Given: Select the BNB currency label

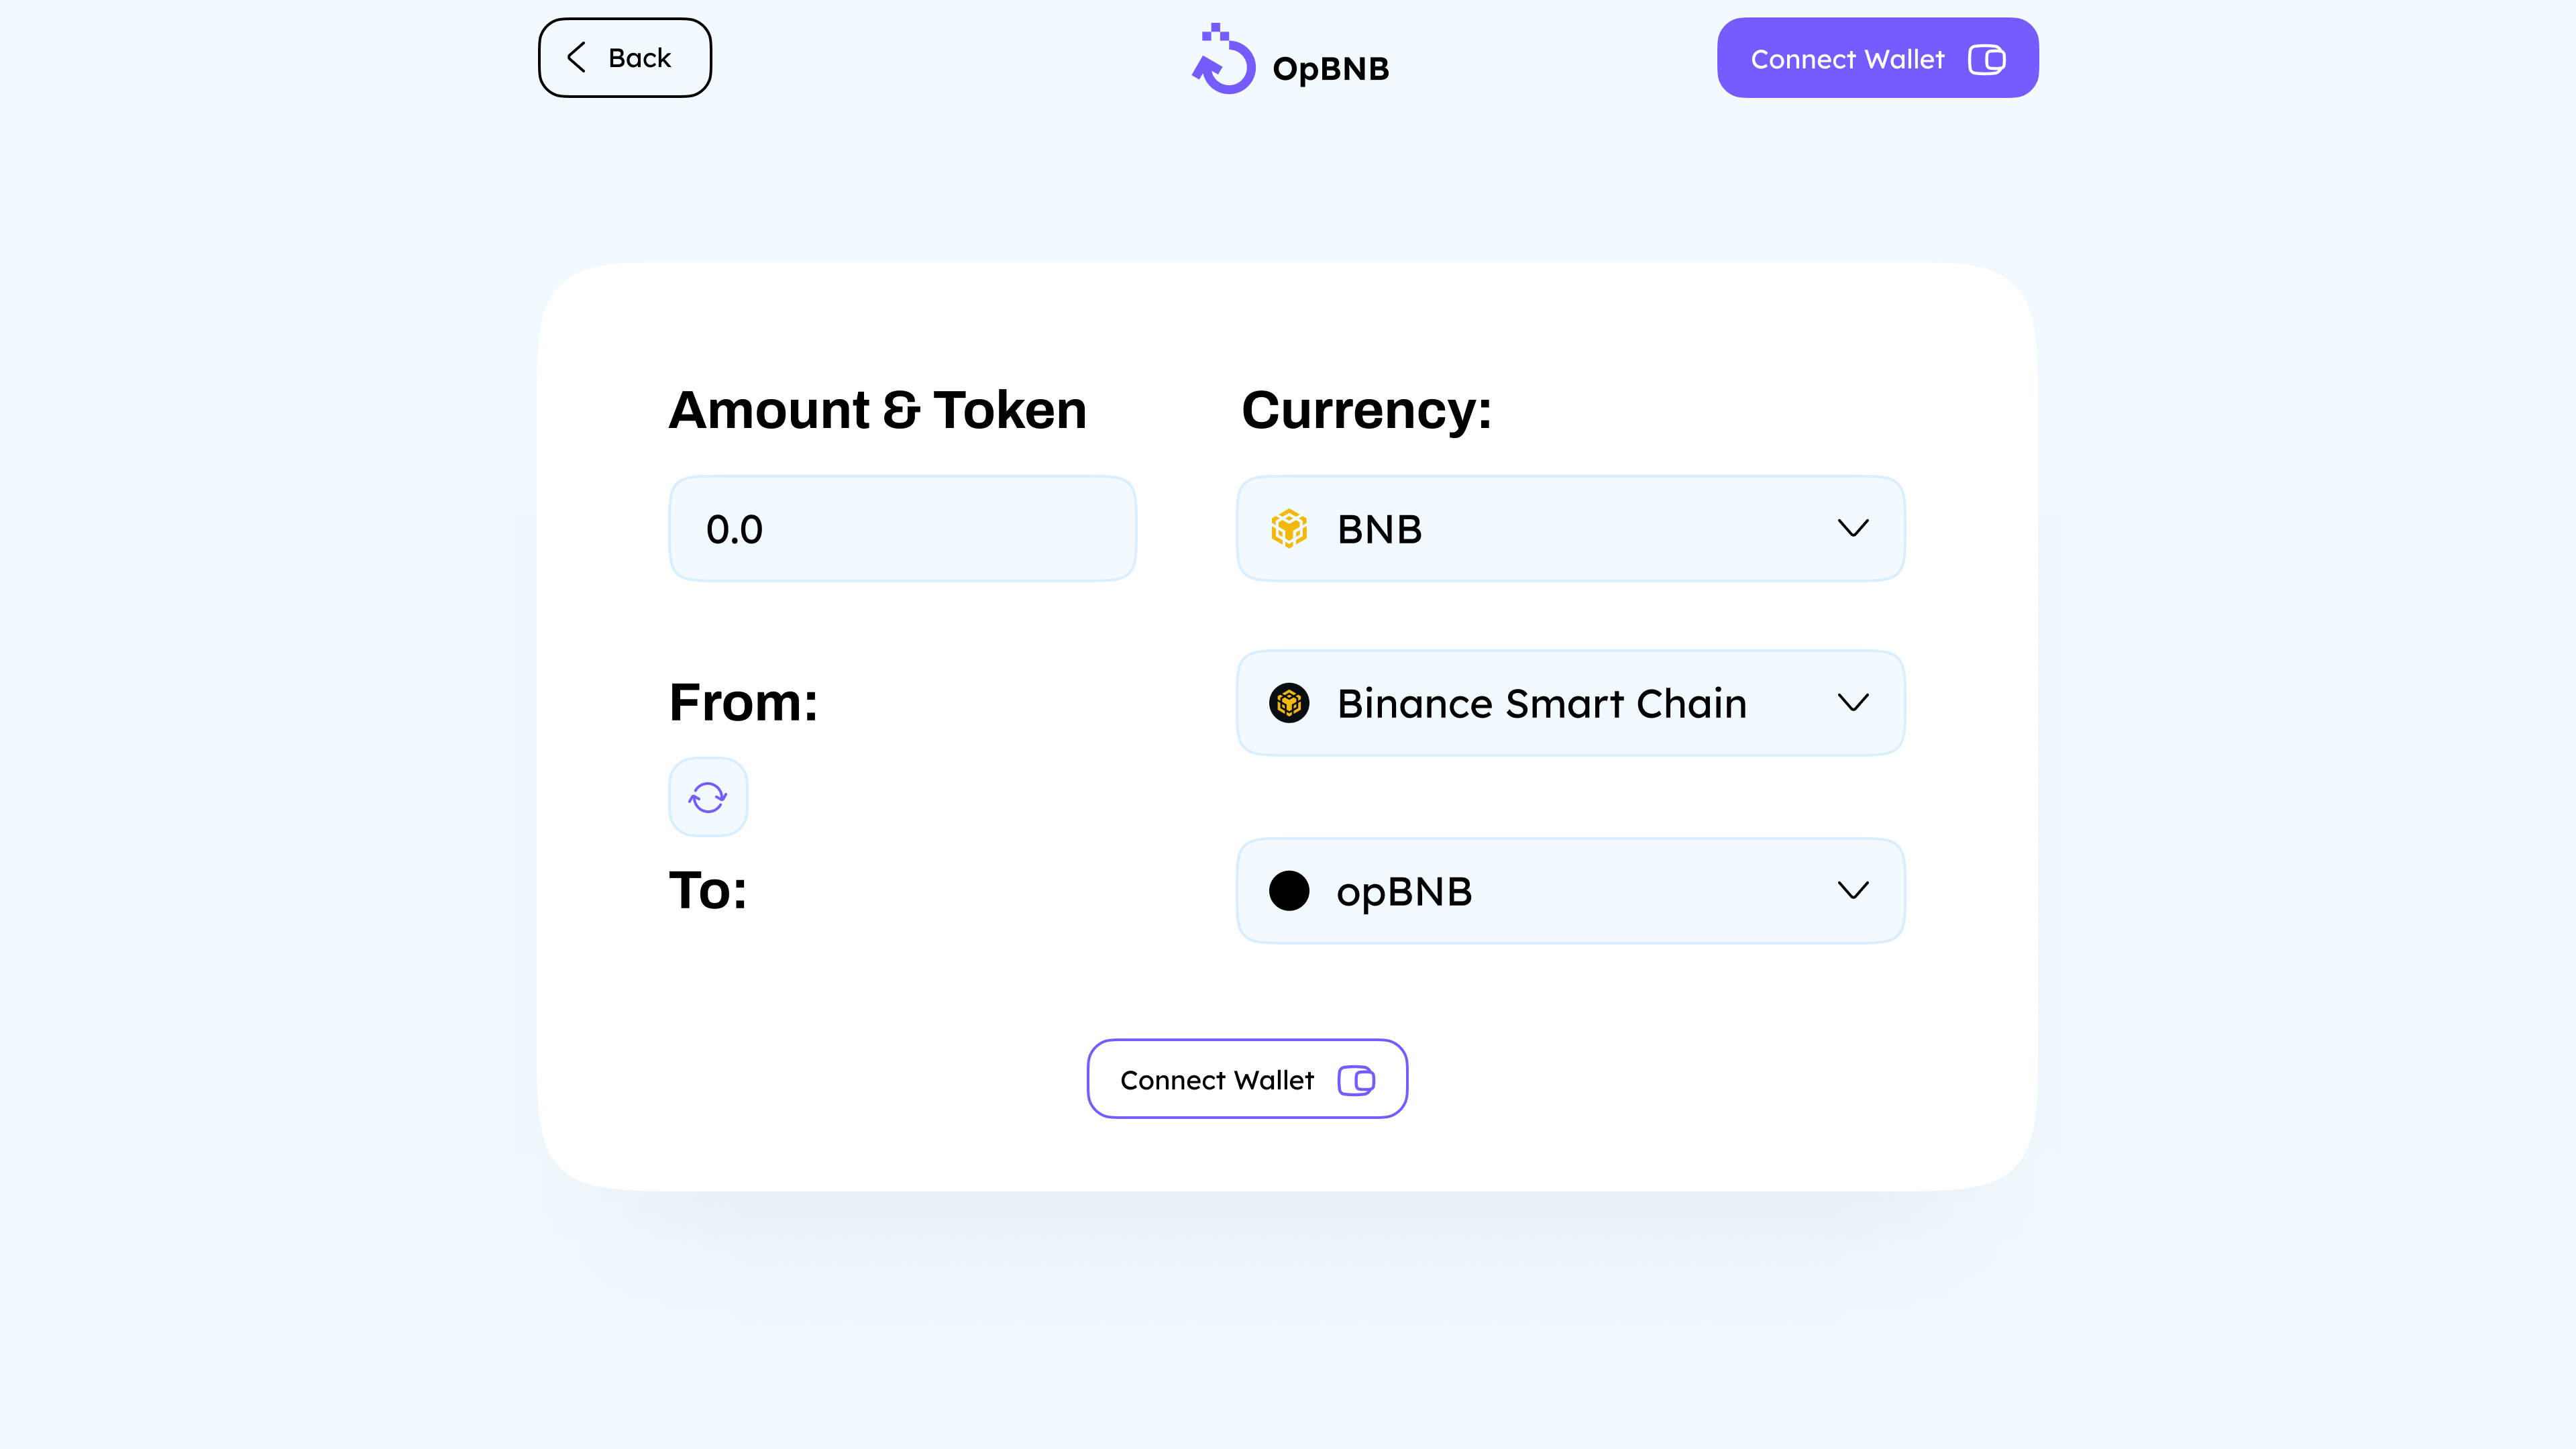Looking at the screenshot, I should point(1379,529).
